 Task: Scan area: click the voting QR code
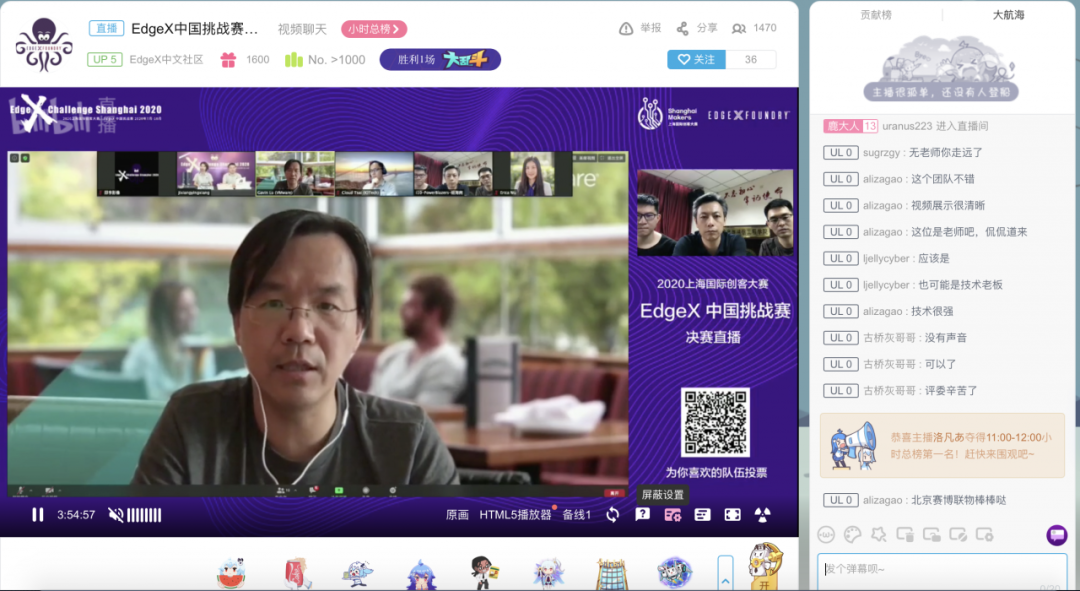pos(715,422)
